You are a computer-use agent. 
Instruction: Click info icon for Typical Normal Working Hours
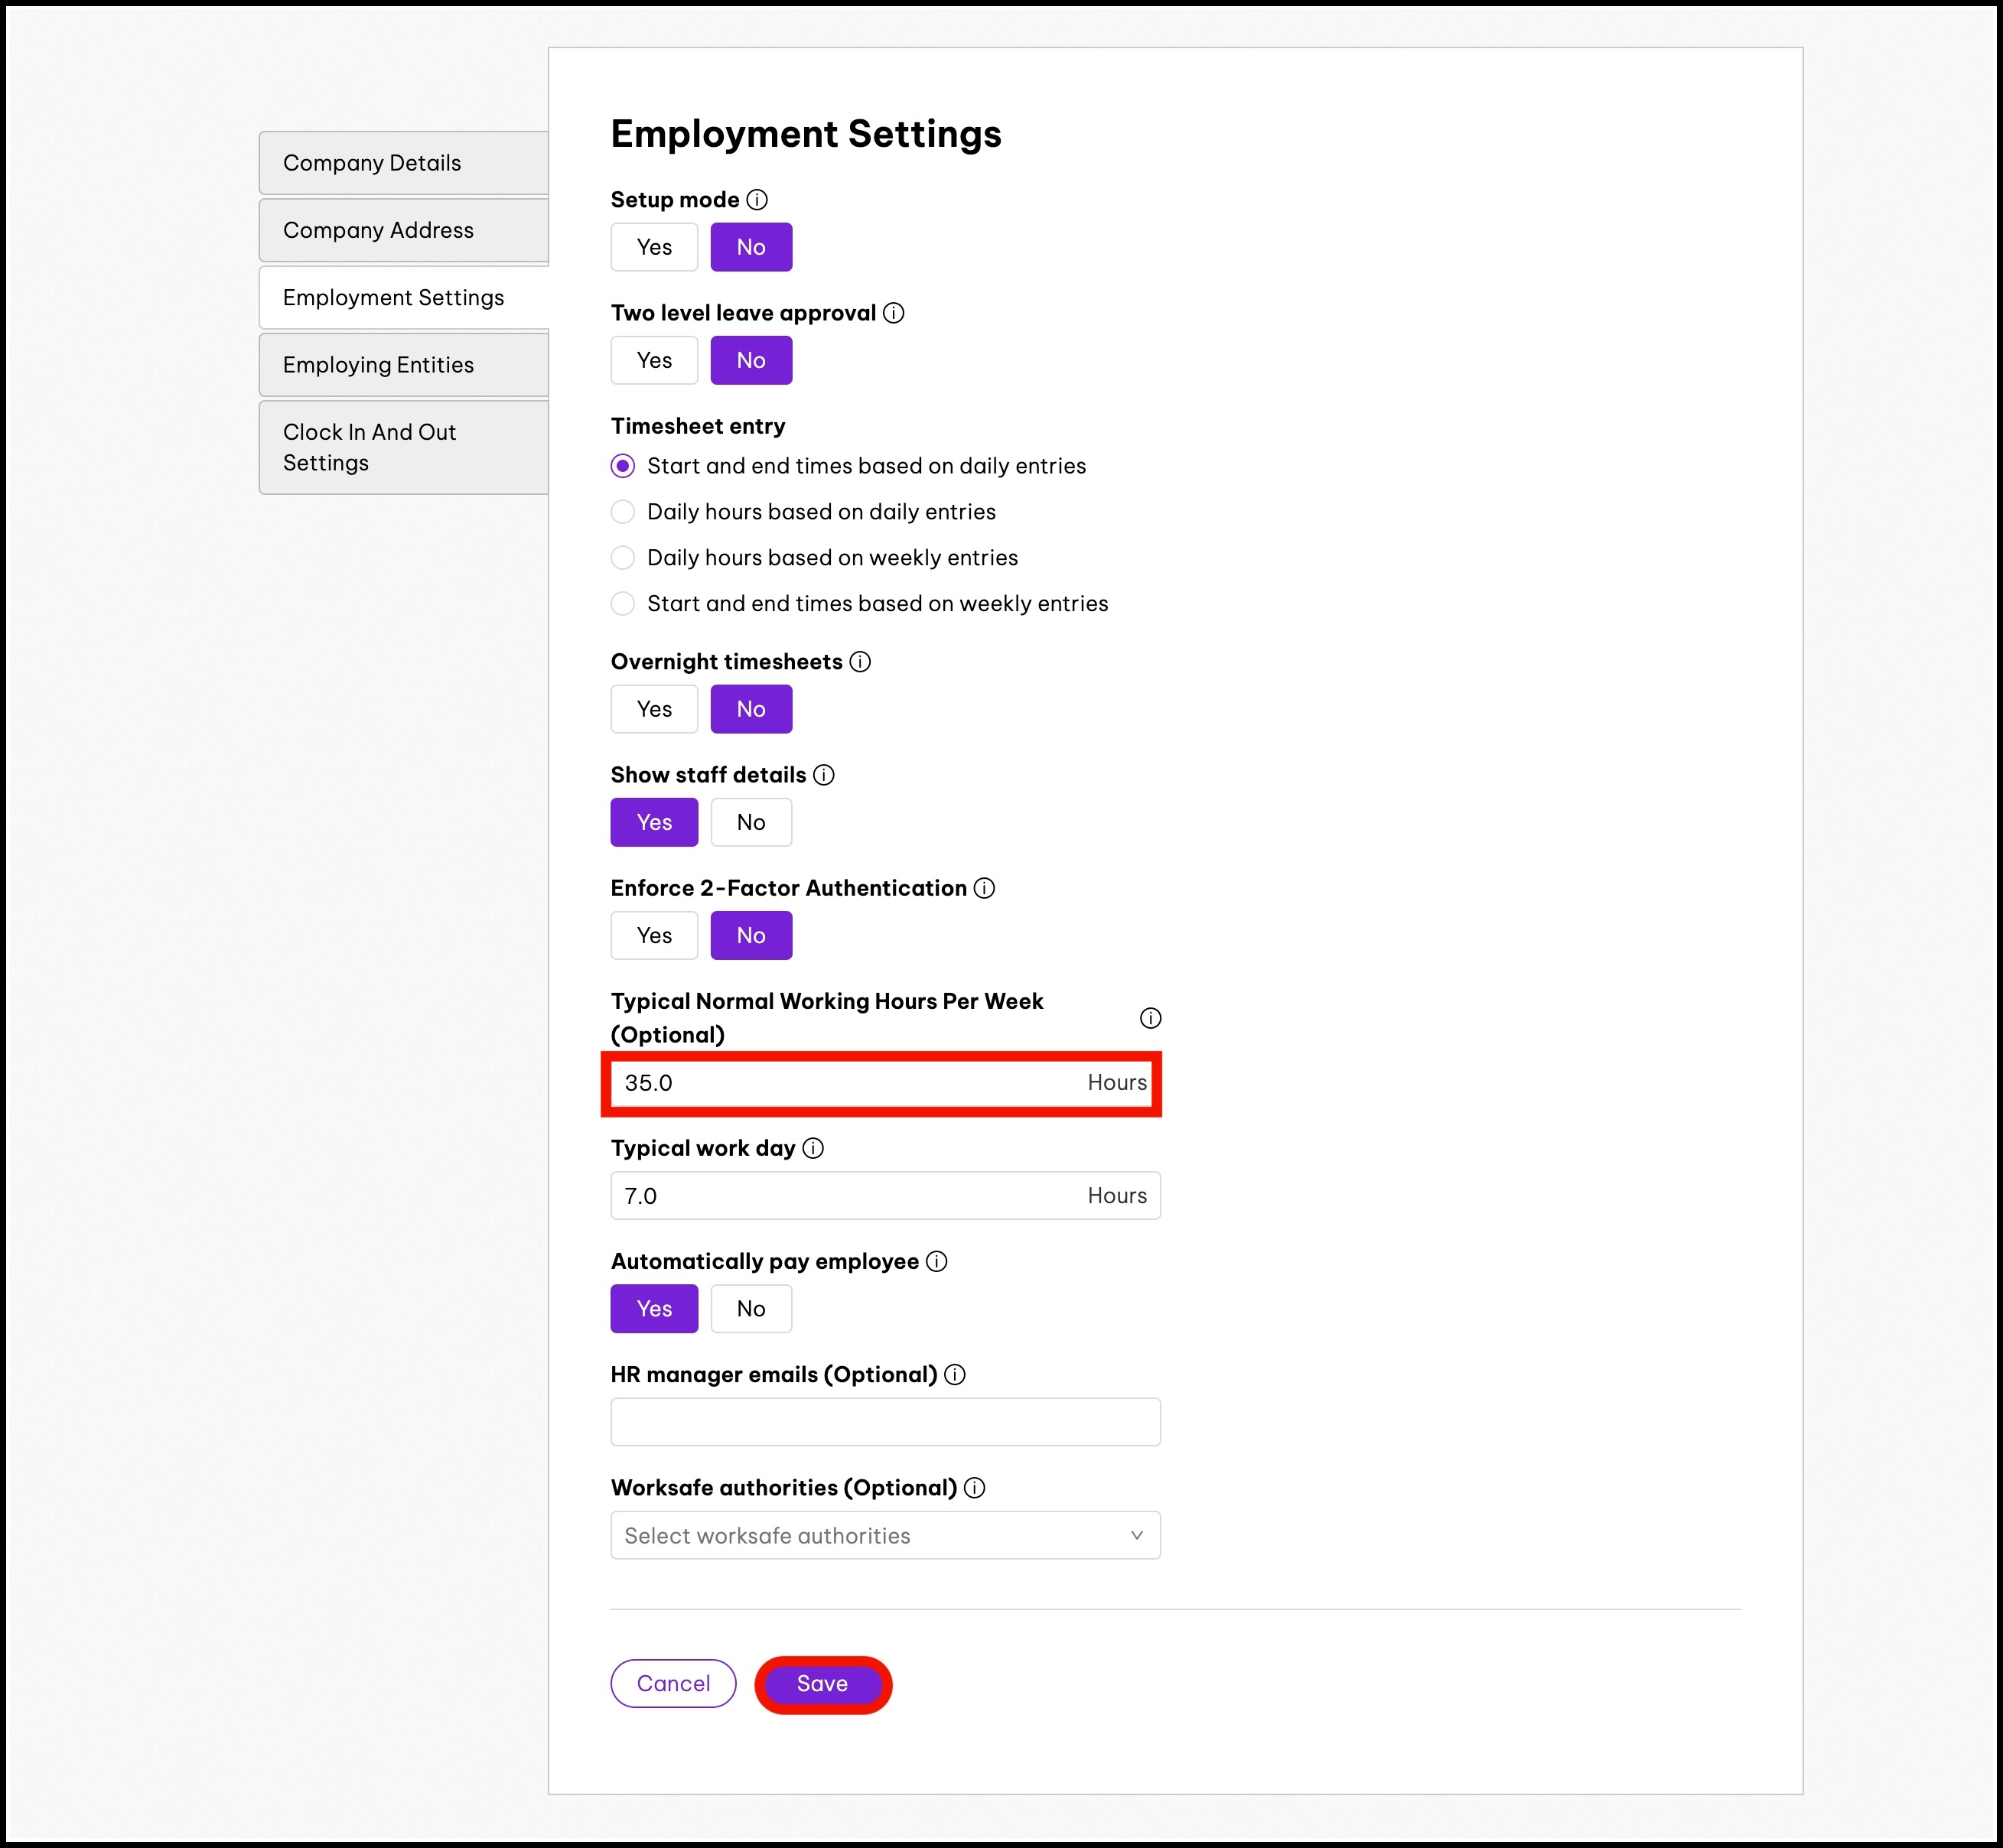click(1151, 1018)
